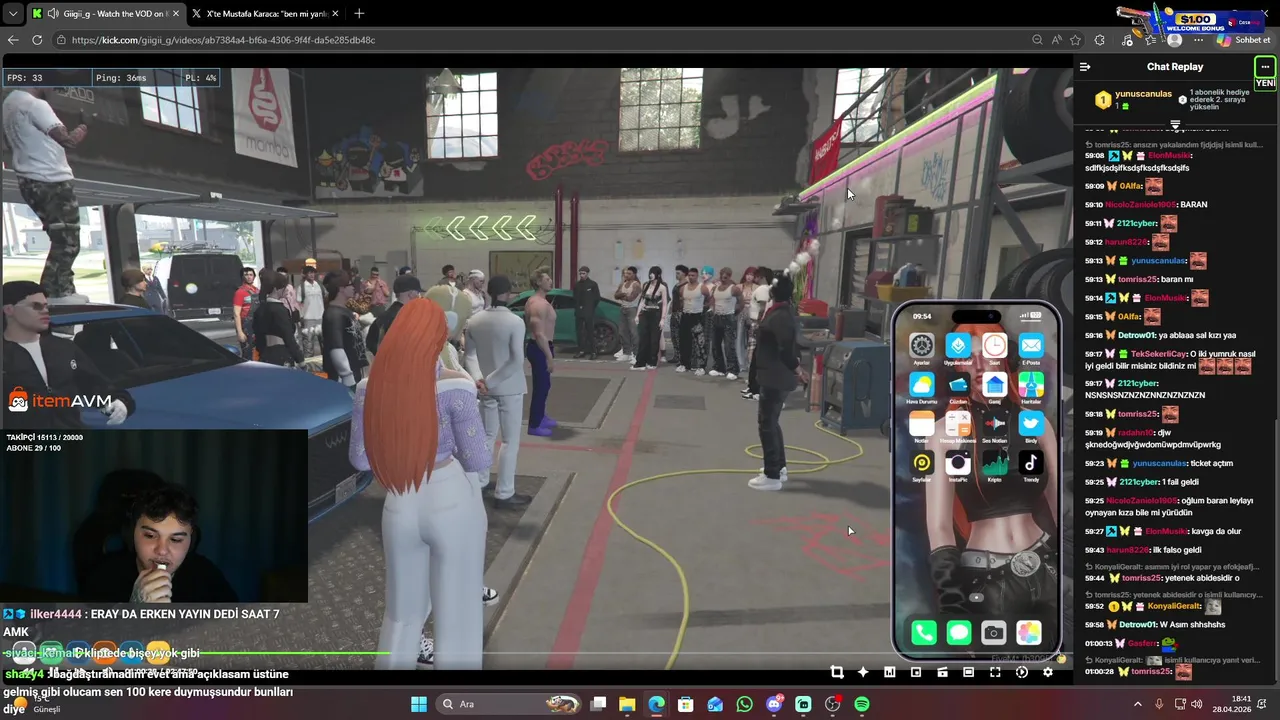The width and height of the screenshot is (1280, 720).
Task: Open playback speed control in the player
Action: pyautogui.click(x=1021, y=672)
